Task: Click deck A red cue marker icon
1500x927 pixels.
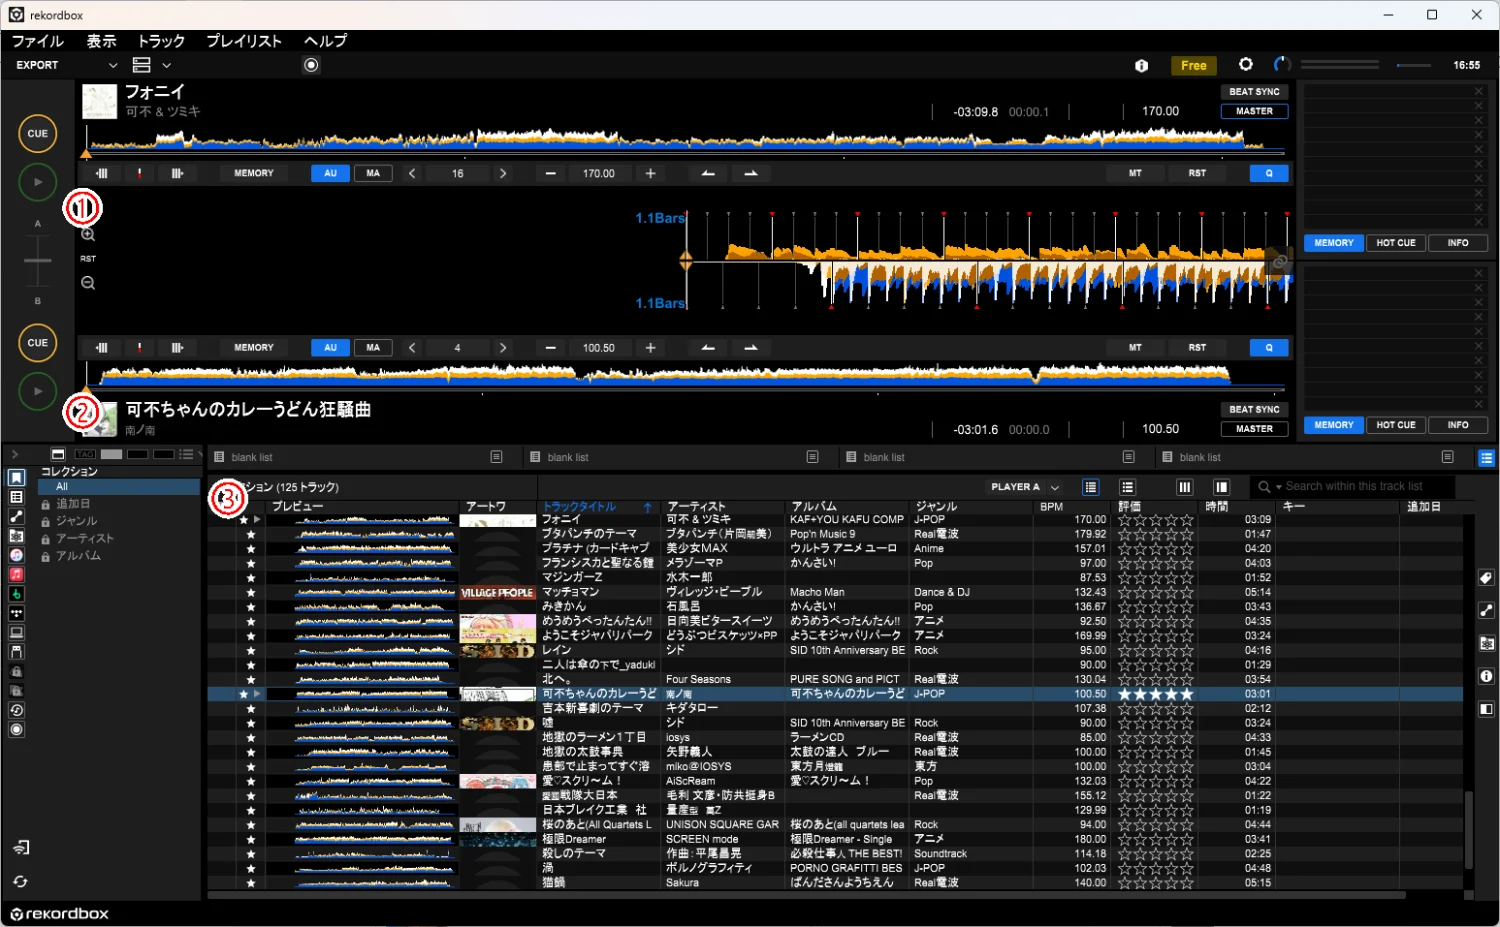Action: (139, 173)
